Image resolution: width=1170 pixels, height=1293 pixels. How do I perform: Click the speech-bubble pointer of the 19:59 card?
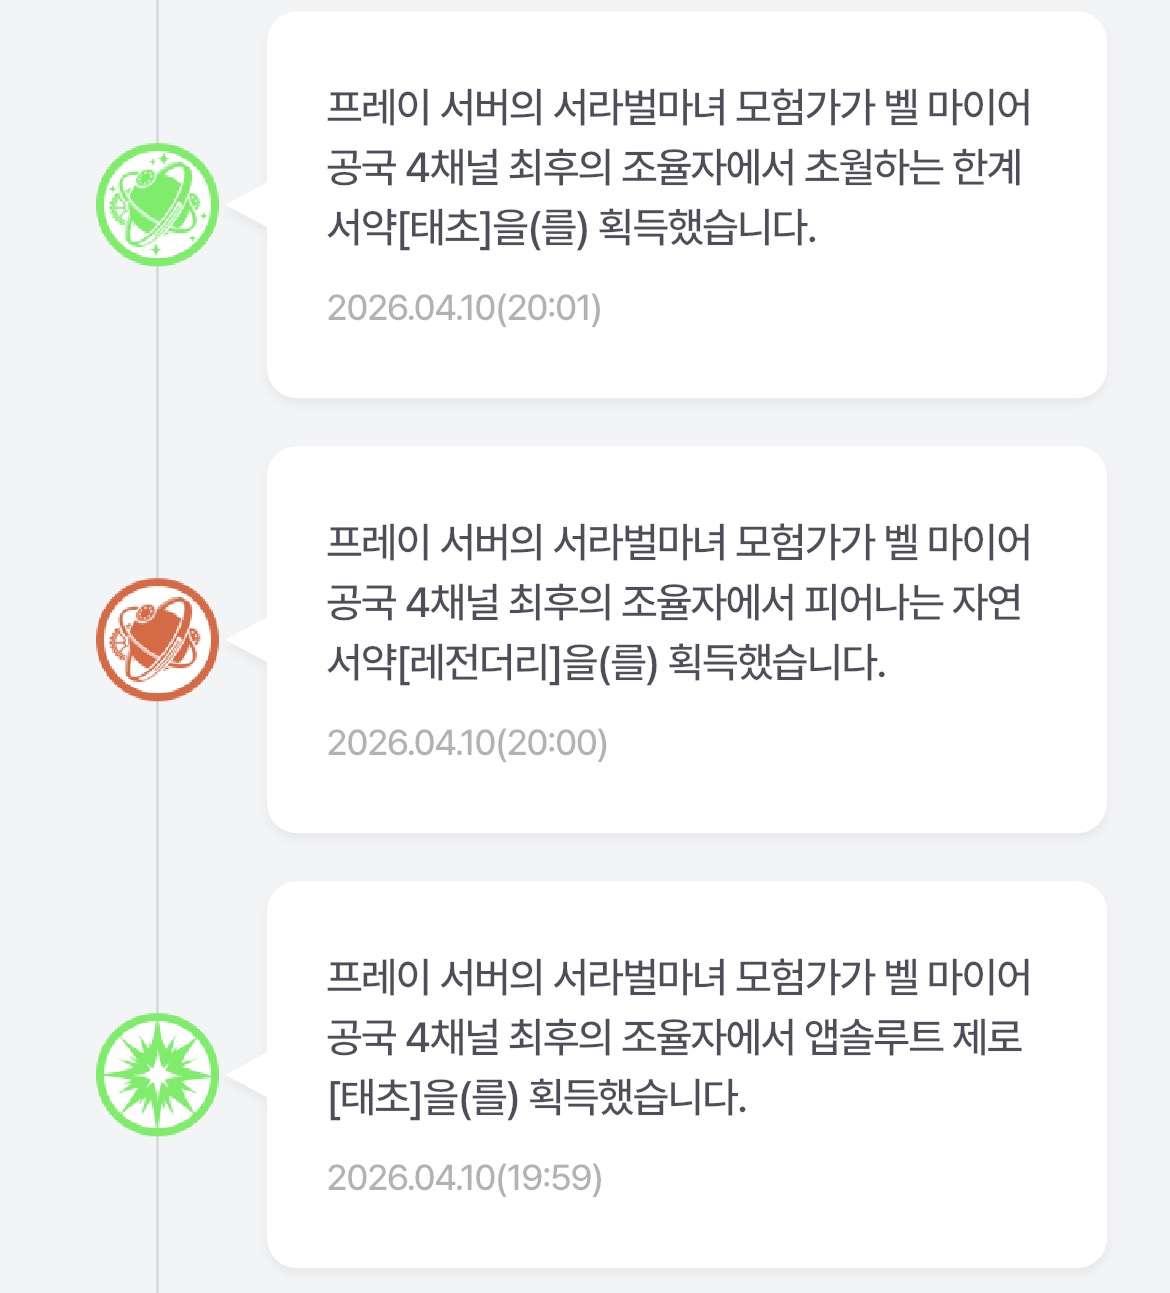pos(248,1075)
